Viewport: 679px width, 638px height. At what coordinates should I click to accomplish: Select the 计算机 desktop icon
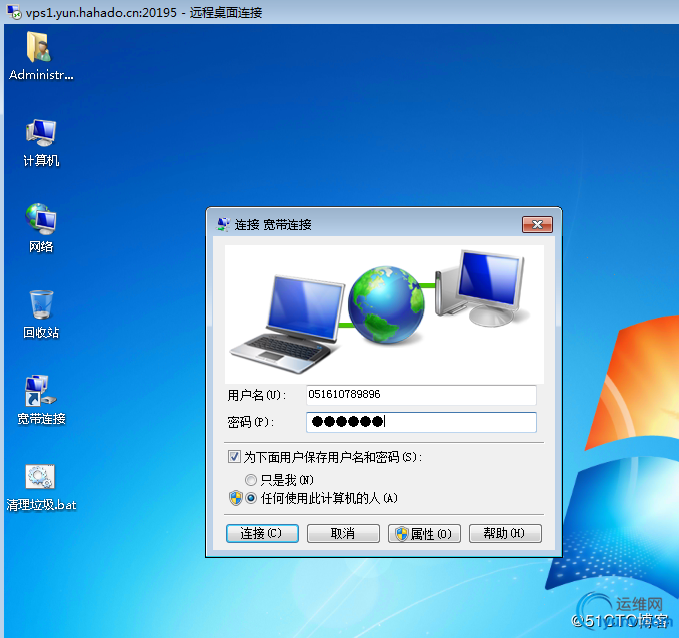point(41,142)
